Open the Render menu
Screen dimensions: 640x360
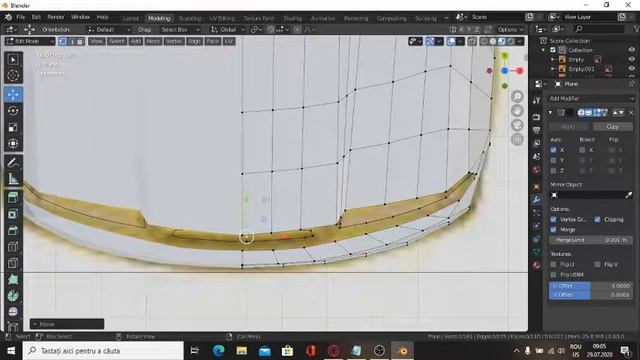click(56, 17)
